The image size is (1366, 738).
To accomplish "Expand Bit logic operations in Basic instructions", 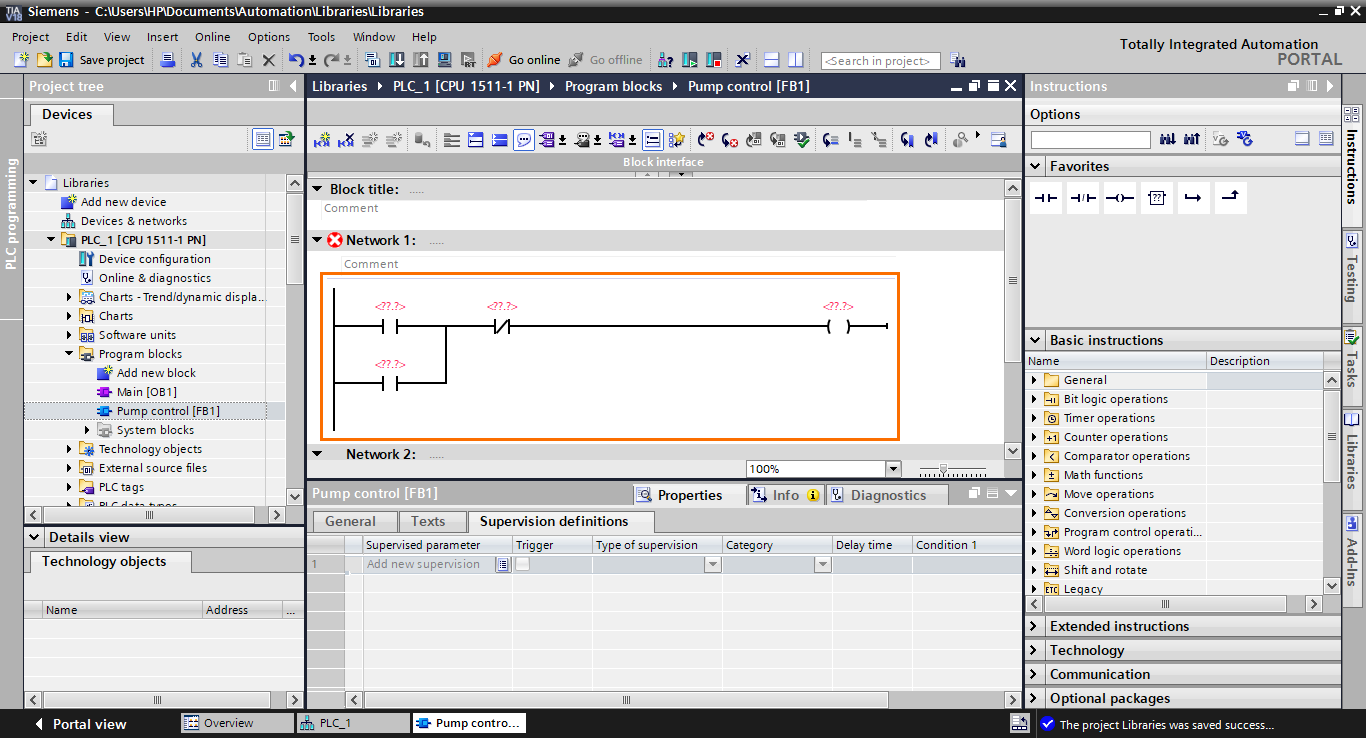I will click(1036, 398).
